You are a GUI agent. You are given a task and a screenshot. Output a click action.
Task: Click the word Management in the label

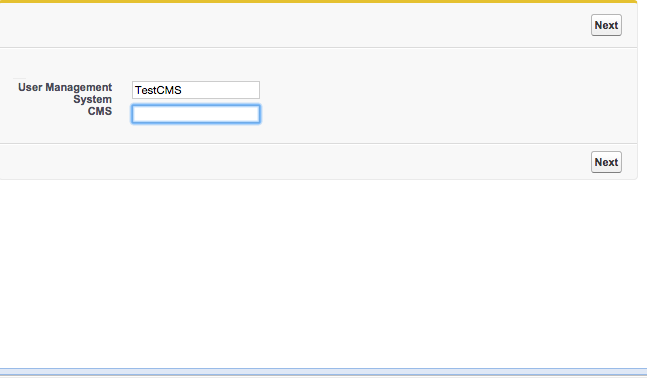pyautogui.click(x=78, y=87)
